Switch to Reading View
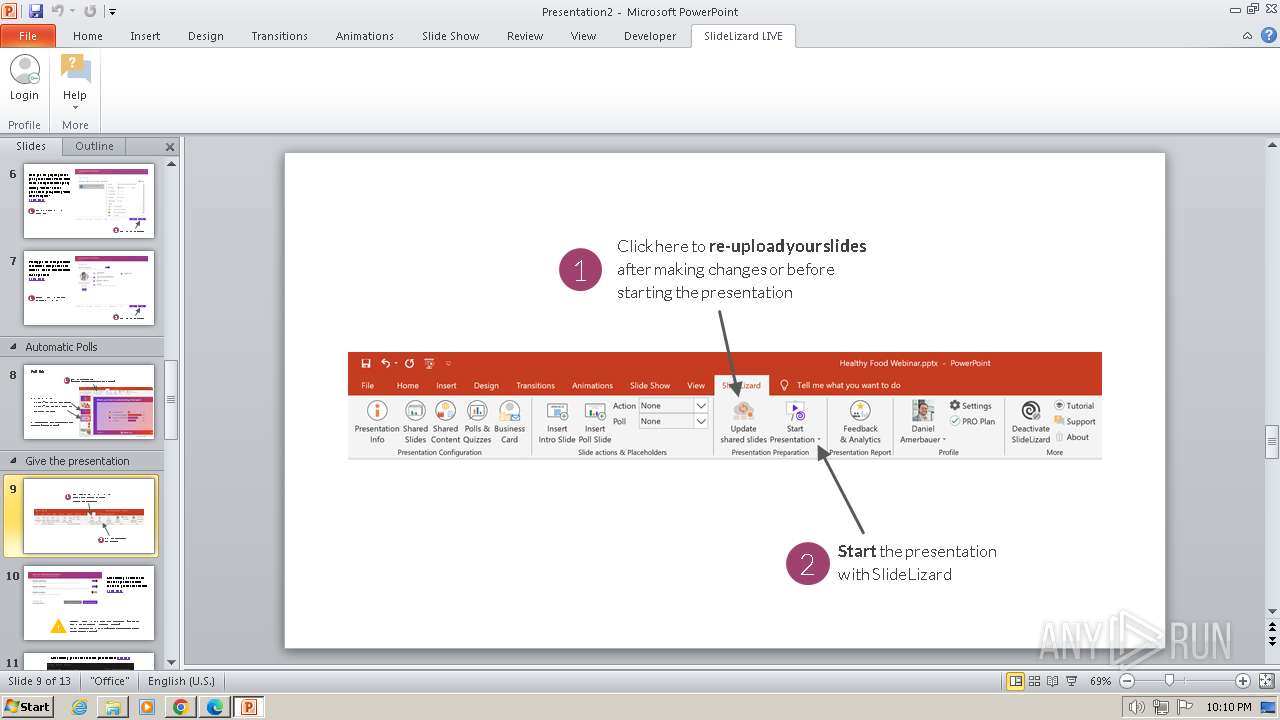This screenshot has width=1280, height=720. 1053,681
